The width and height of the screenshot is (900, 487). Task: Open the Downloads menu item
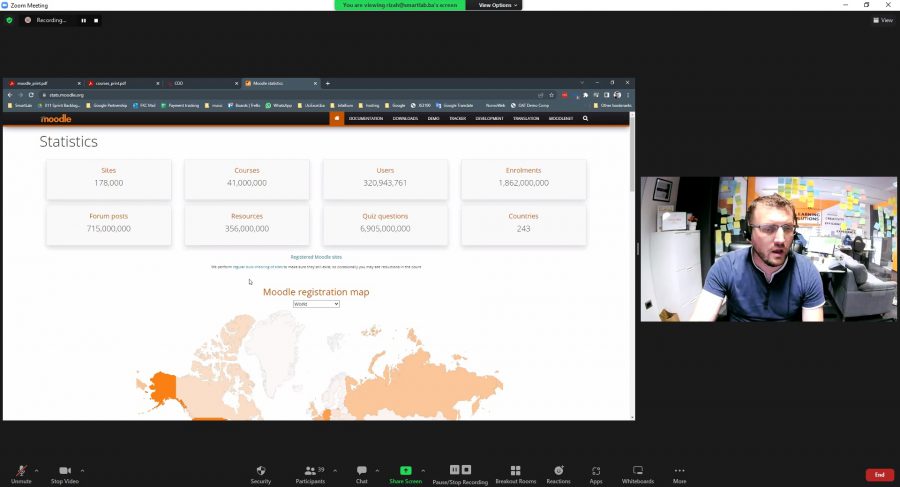[405, 118]
